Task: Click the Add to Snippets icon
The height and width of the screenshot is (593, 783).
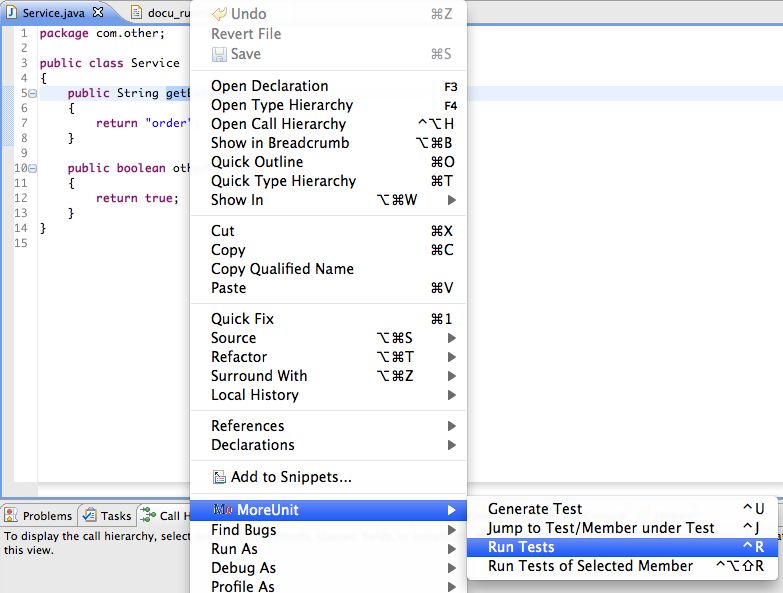Action: click(x=219, y=477)
